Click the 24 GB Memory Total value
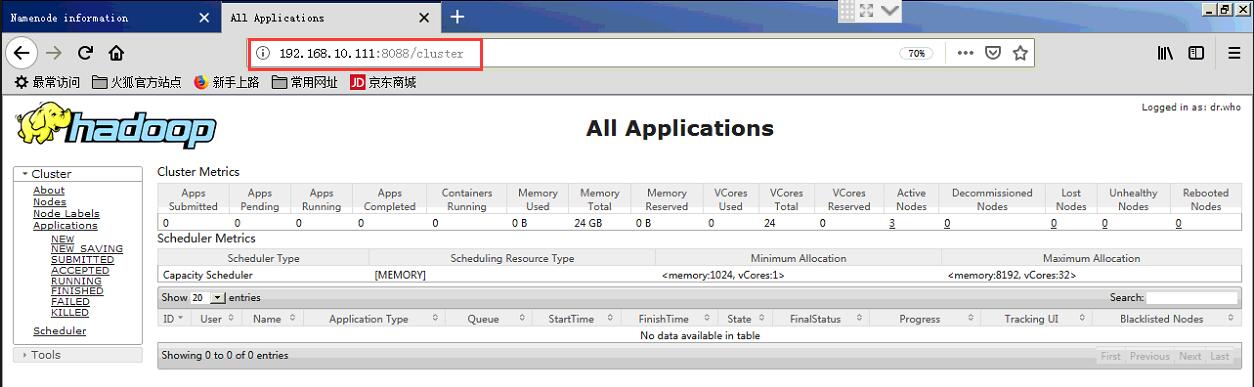This screenshot has height=387, width=1254. [587, 223]
